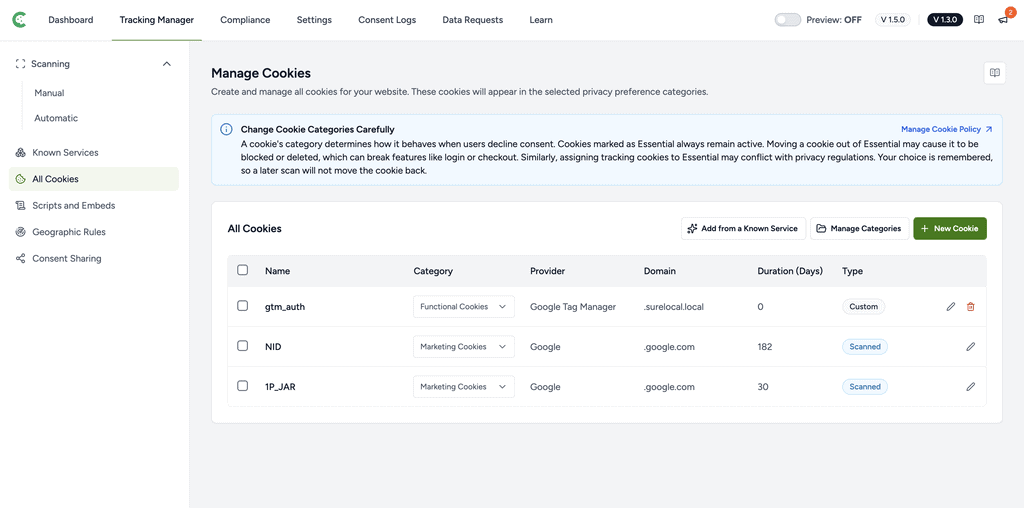Click the 1P_JAR cookie name
The image size is (1024, 508).
[281, 387]
